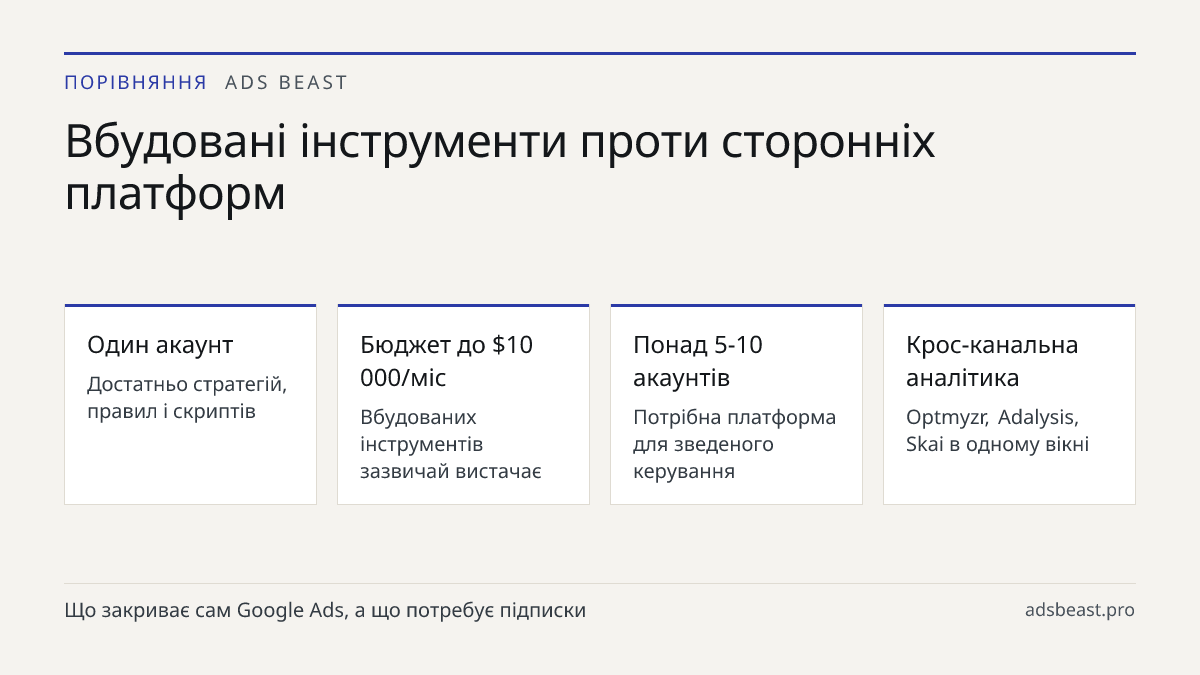Screen dimensions: 1200x675
Task: Click the ADS BEAST brand label
Action: 286,83
